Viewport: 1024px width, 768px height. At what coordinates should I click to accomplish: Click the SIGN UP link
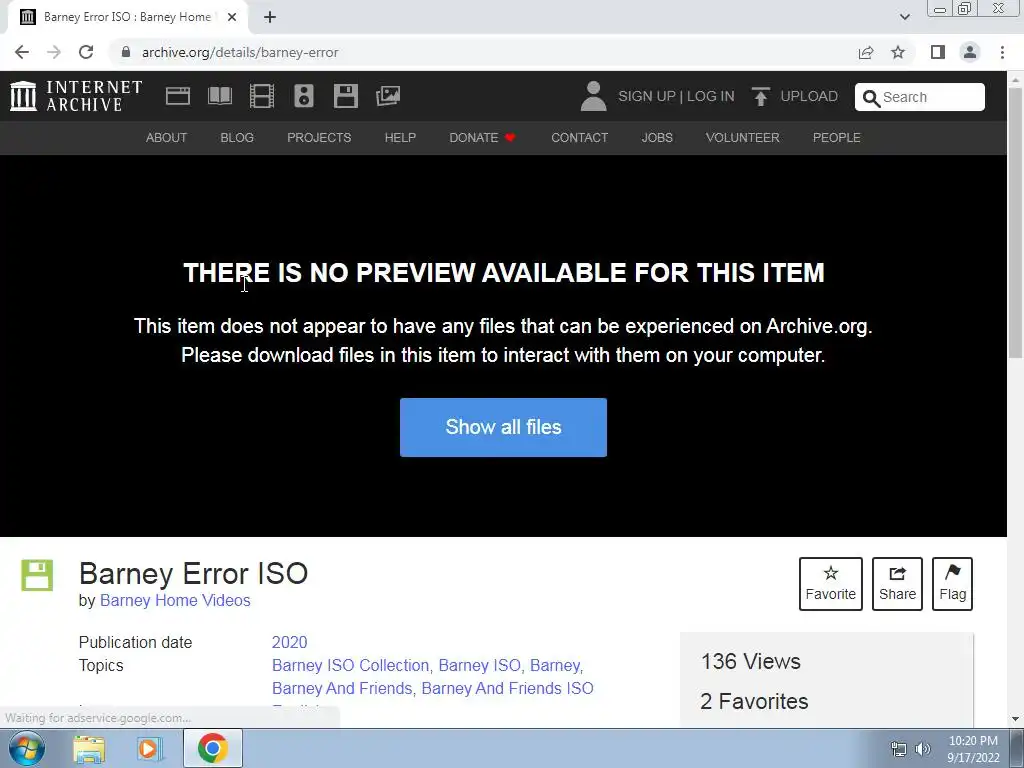point(647,96)
